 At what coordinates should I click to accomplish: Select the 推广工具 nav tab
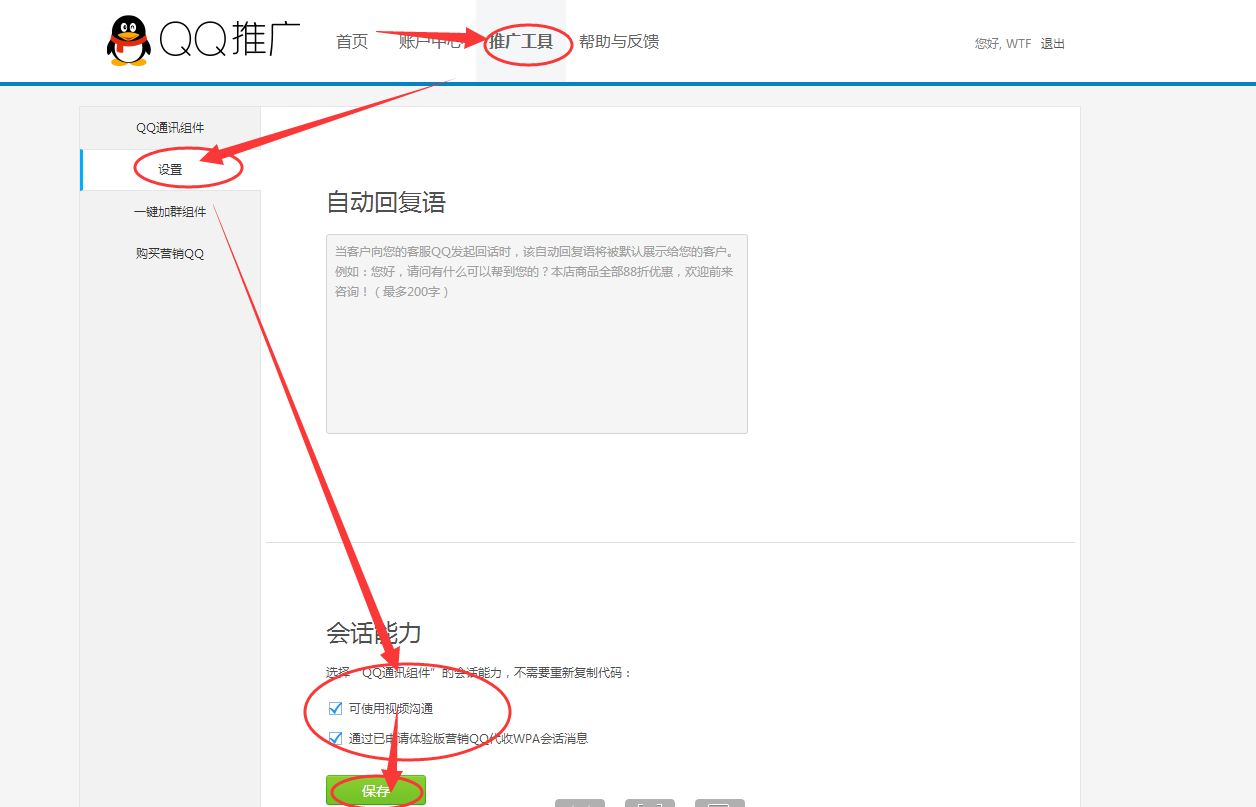(521, 42)
